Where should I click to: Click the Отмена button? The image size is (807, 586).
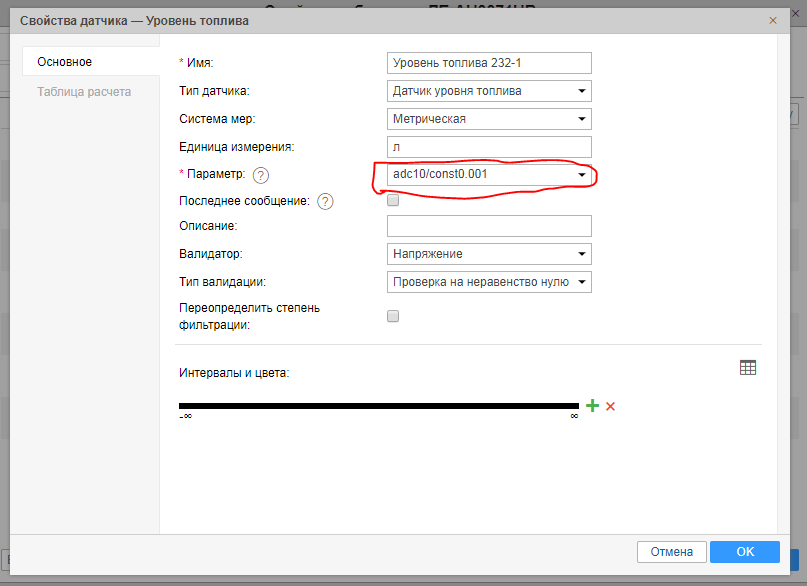(671, 552)
